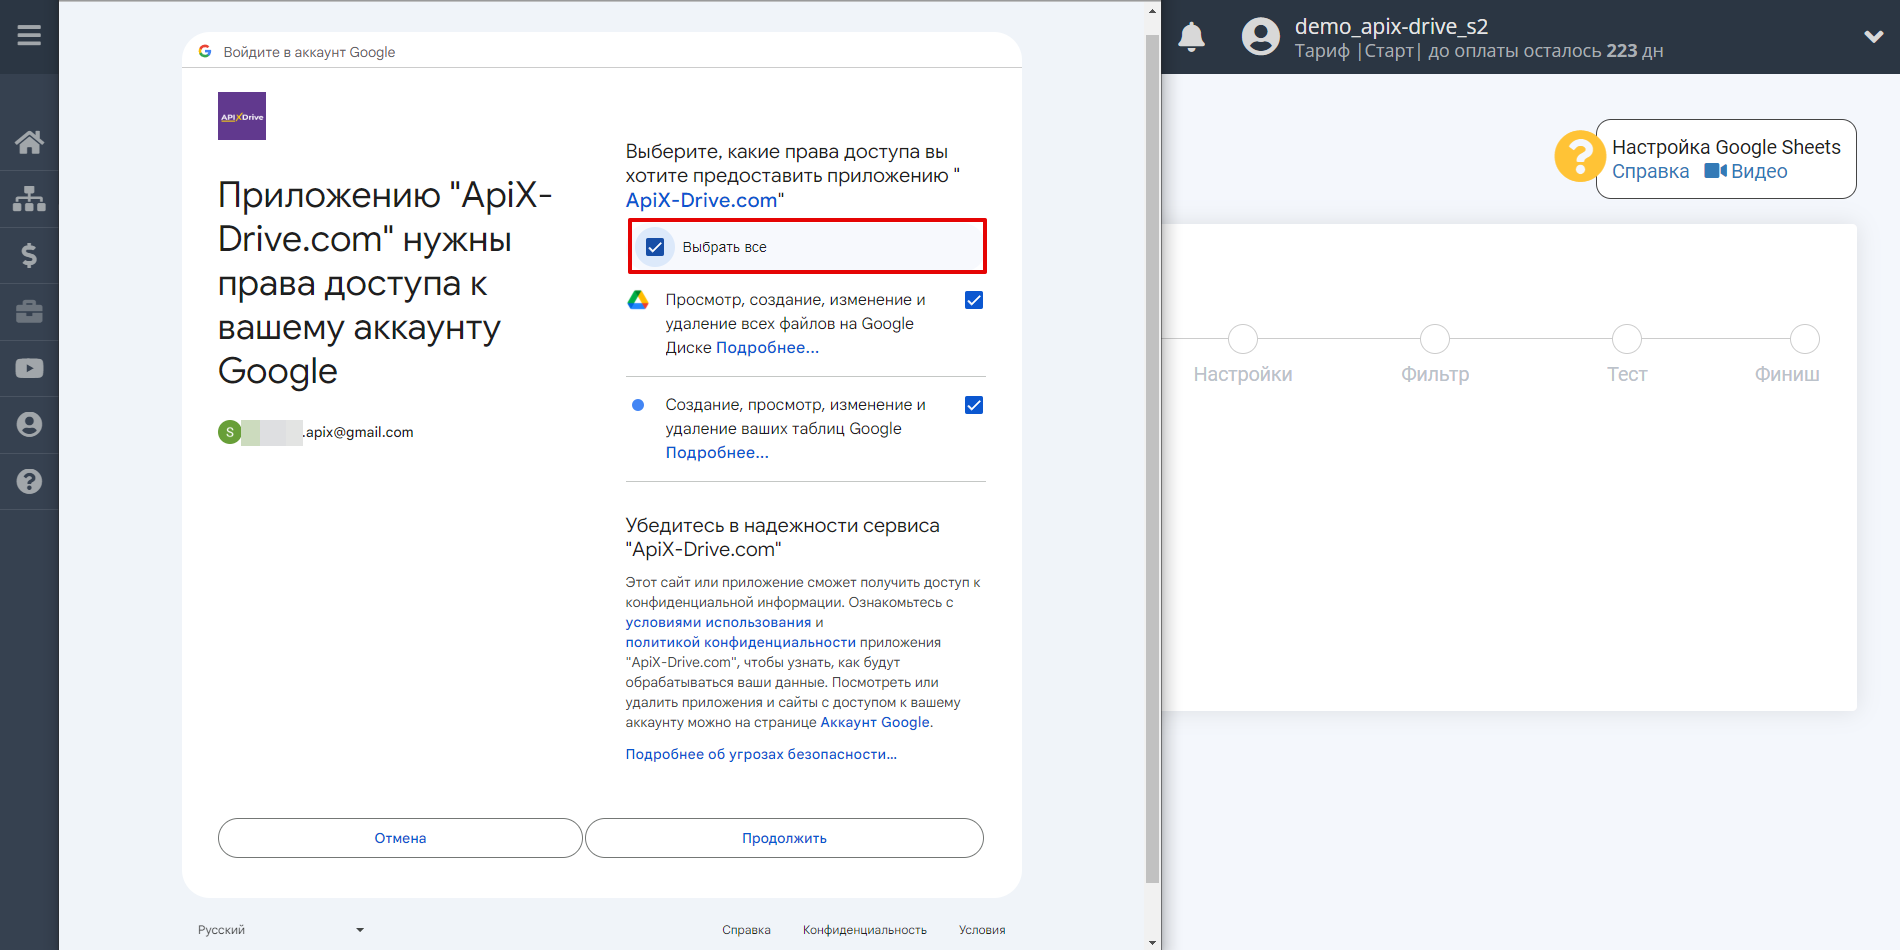Open the 'Русский' language dropdown
The width and height of the screenshot is (1900, 950).
pyautogui.click(x=281, y=930)
